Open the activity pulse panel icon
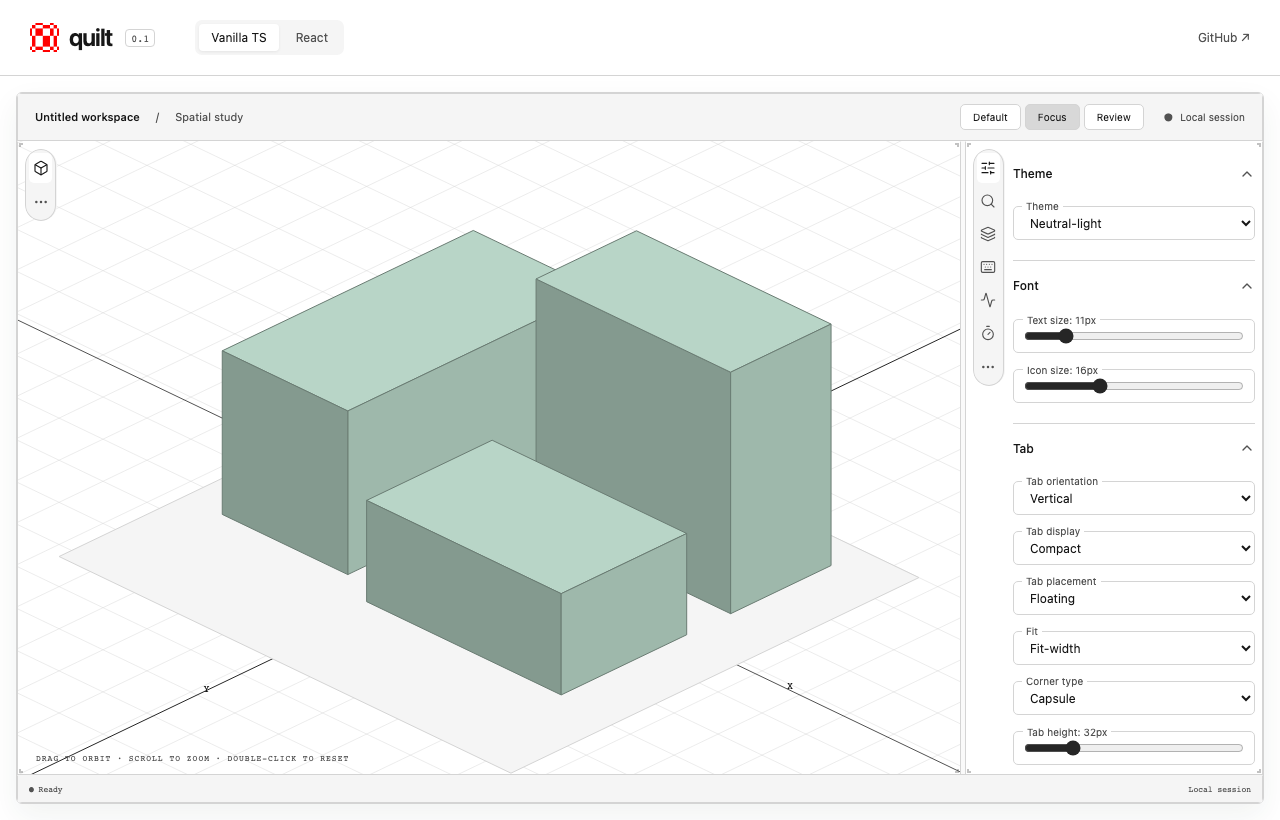 988,300
